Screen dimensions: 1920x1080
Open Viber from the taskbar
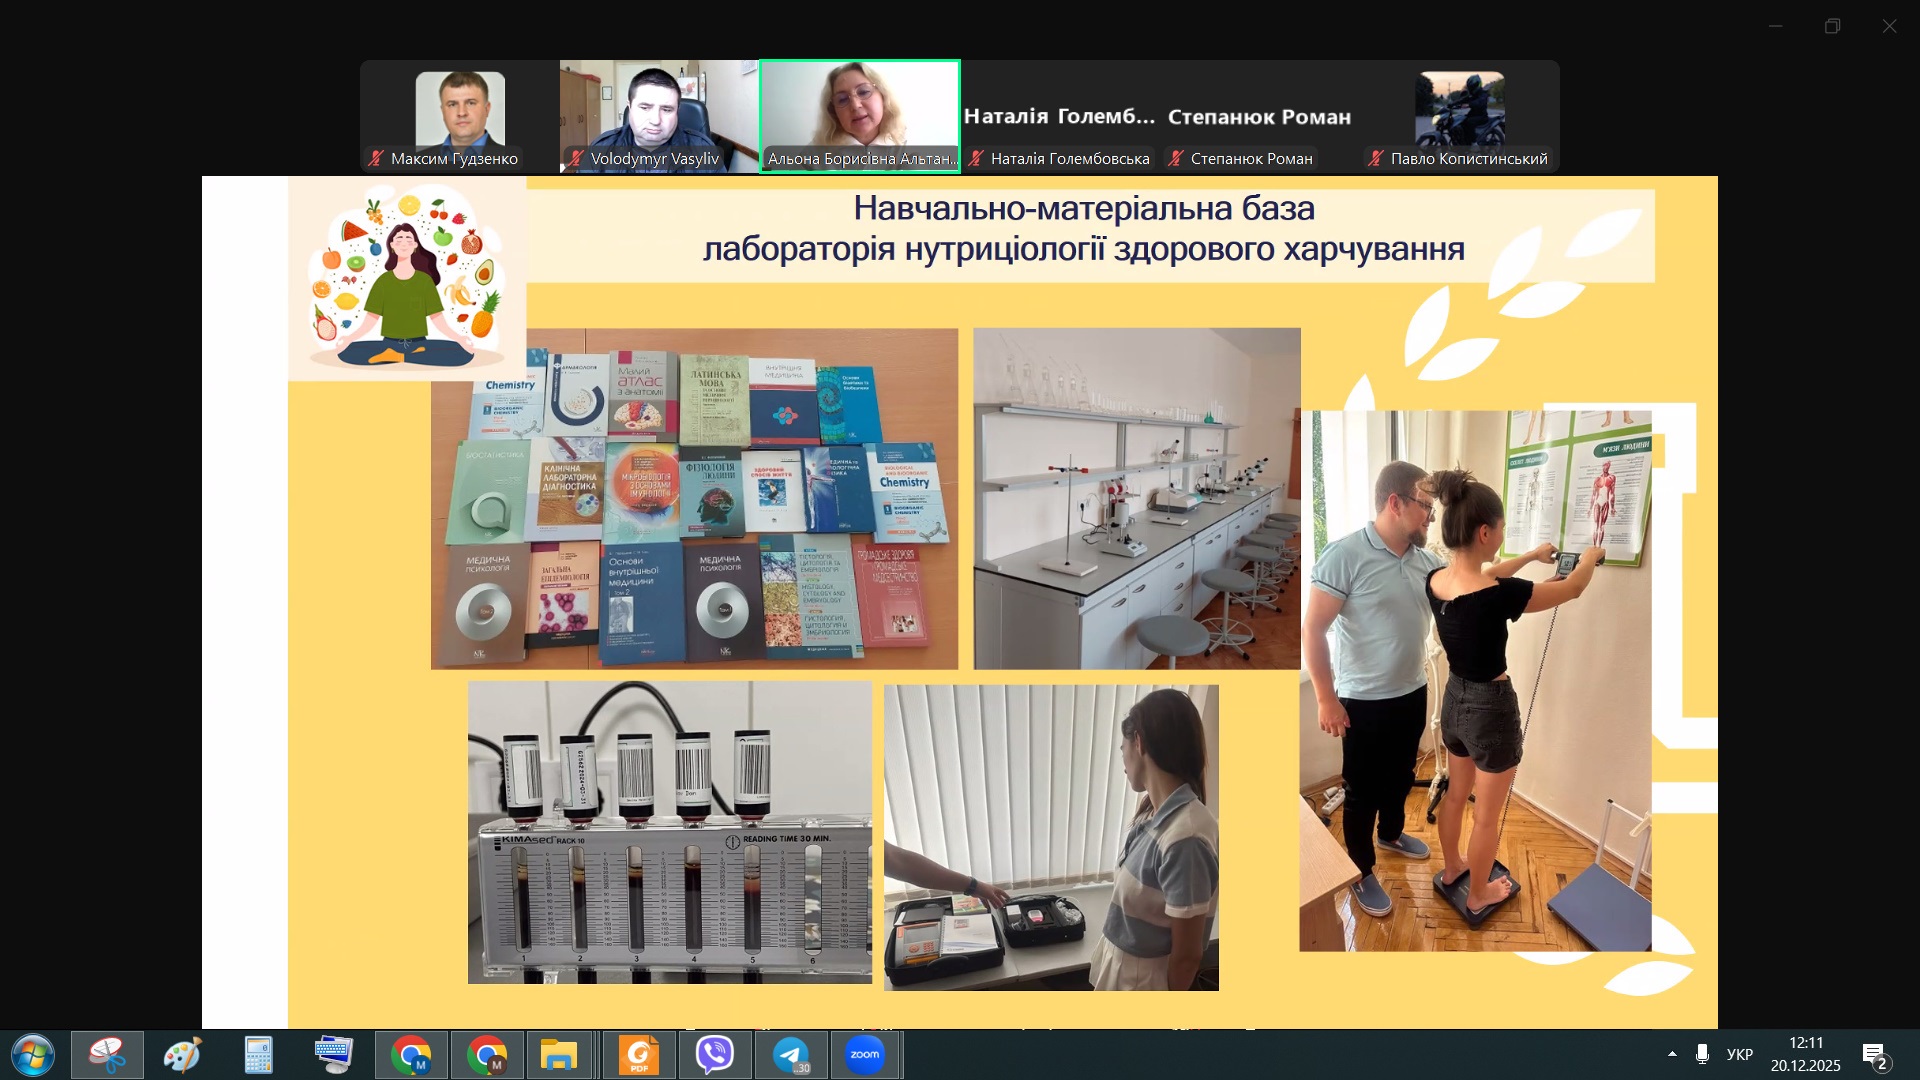point(714,1055)
